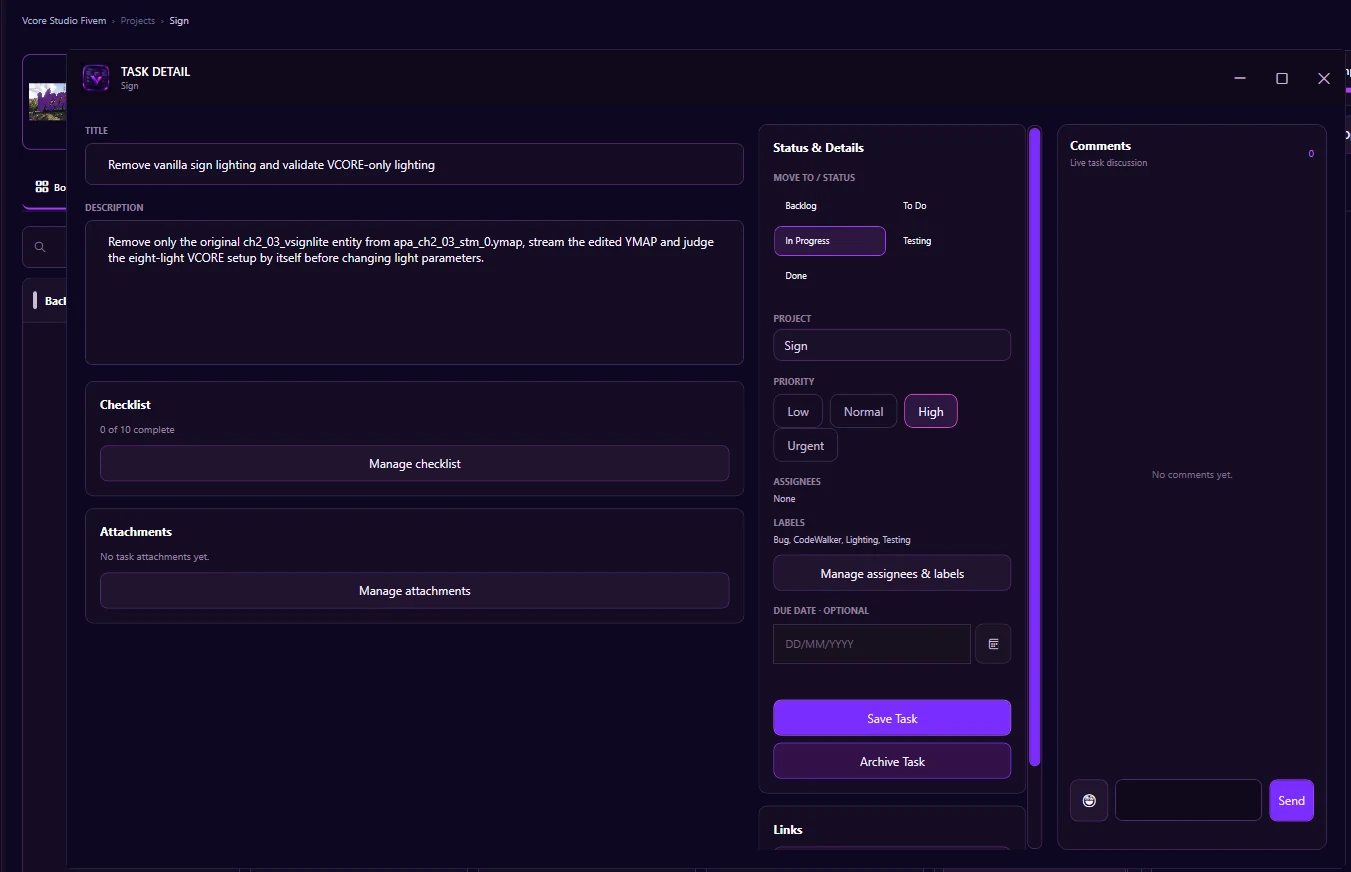Select the In Progress status
Viewport: 1351px width, 872px height.
(830, 241)
